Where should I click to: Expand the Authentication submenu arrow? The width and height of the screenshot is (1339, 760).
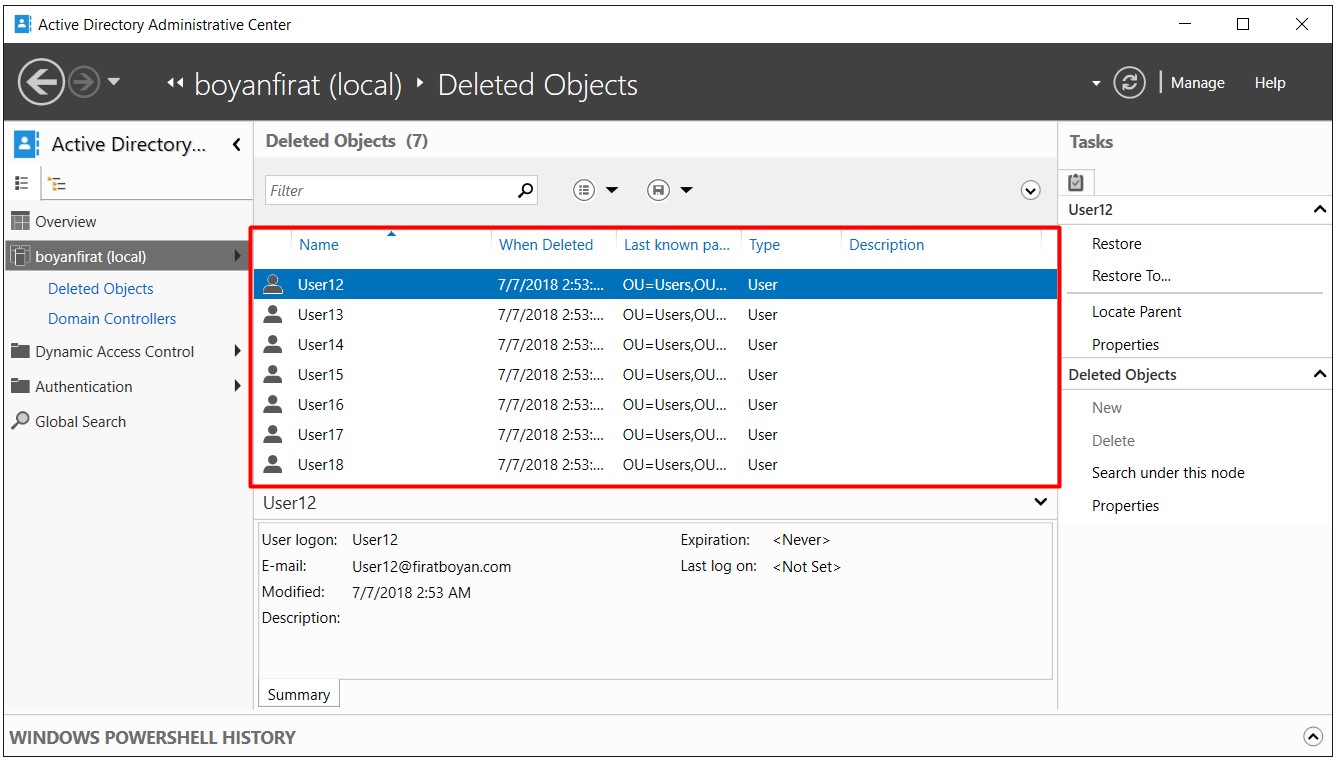(238, 386)
